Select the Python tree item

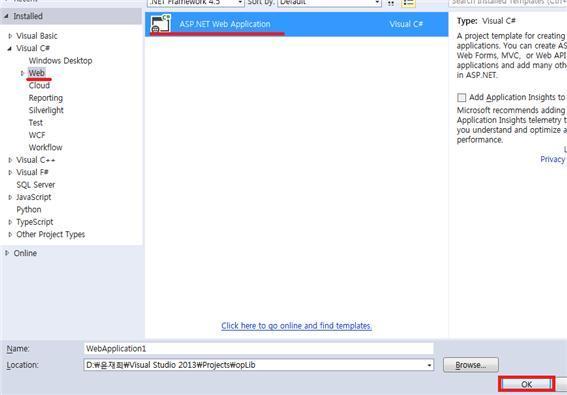(29, 209)
